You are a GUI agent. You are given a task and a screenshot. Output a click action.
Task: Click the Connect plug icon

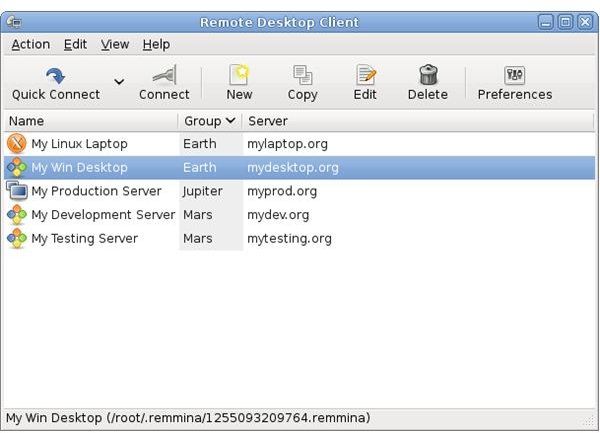tap(165, 75)
